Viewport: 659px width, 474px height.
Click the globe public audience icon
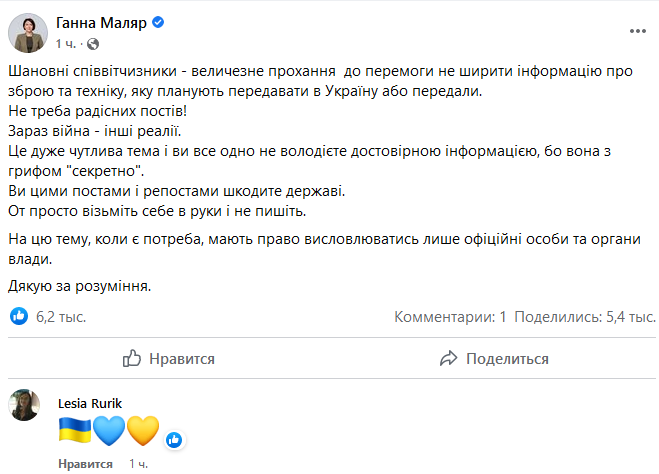[94, 44]
